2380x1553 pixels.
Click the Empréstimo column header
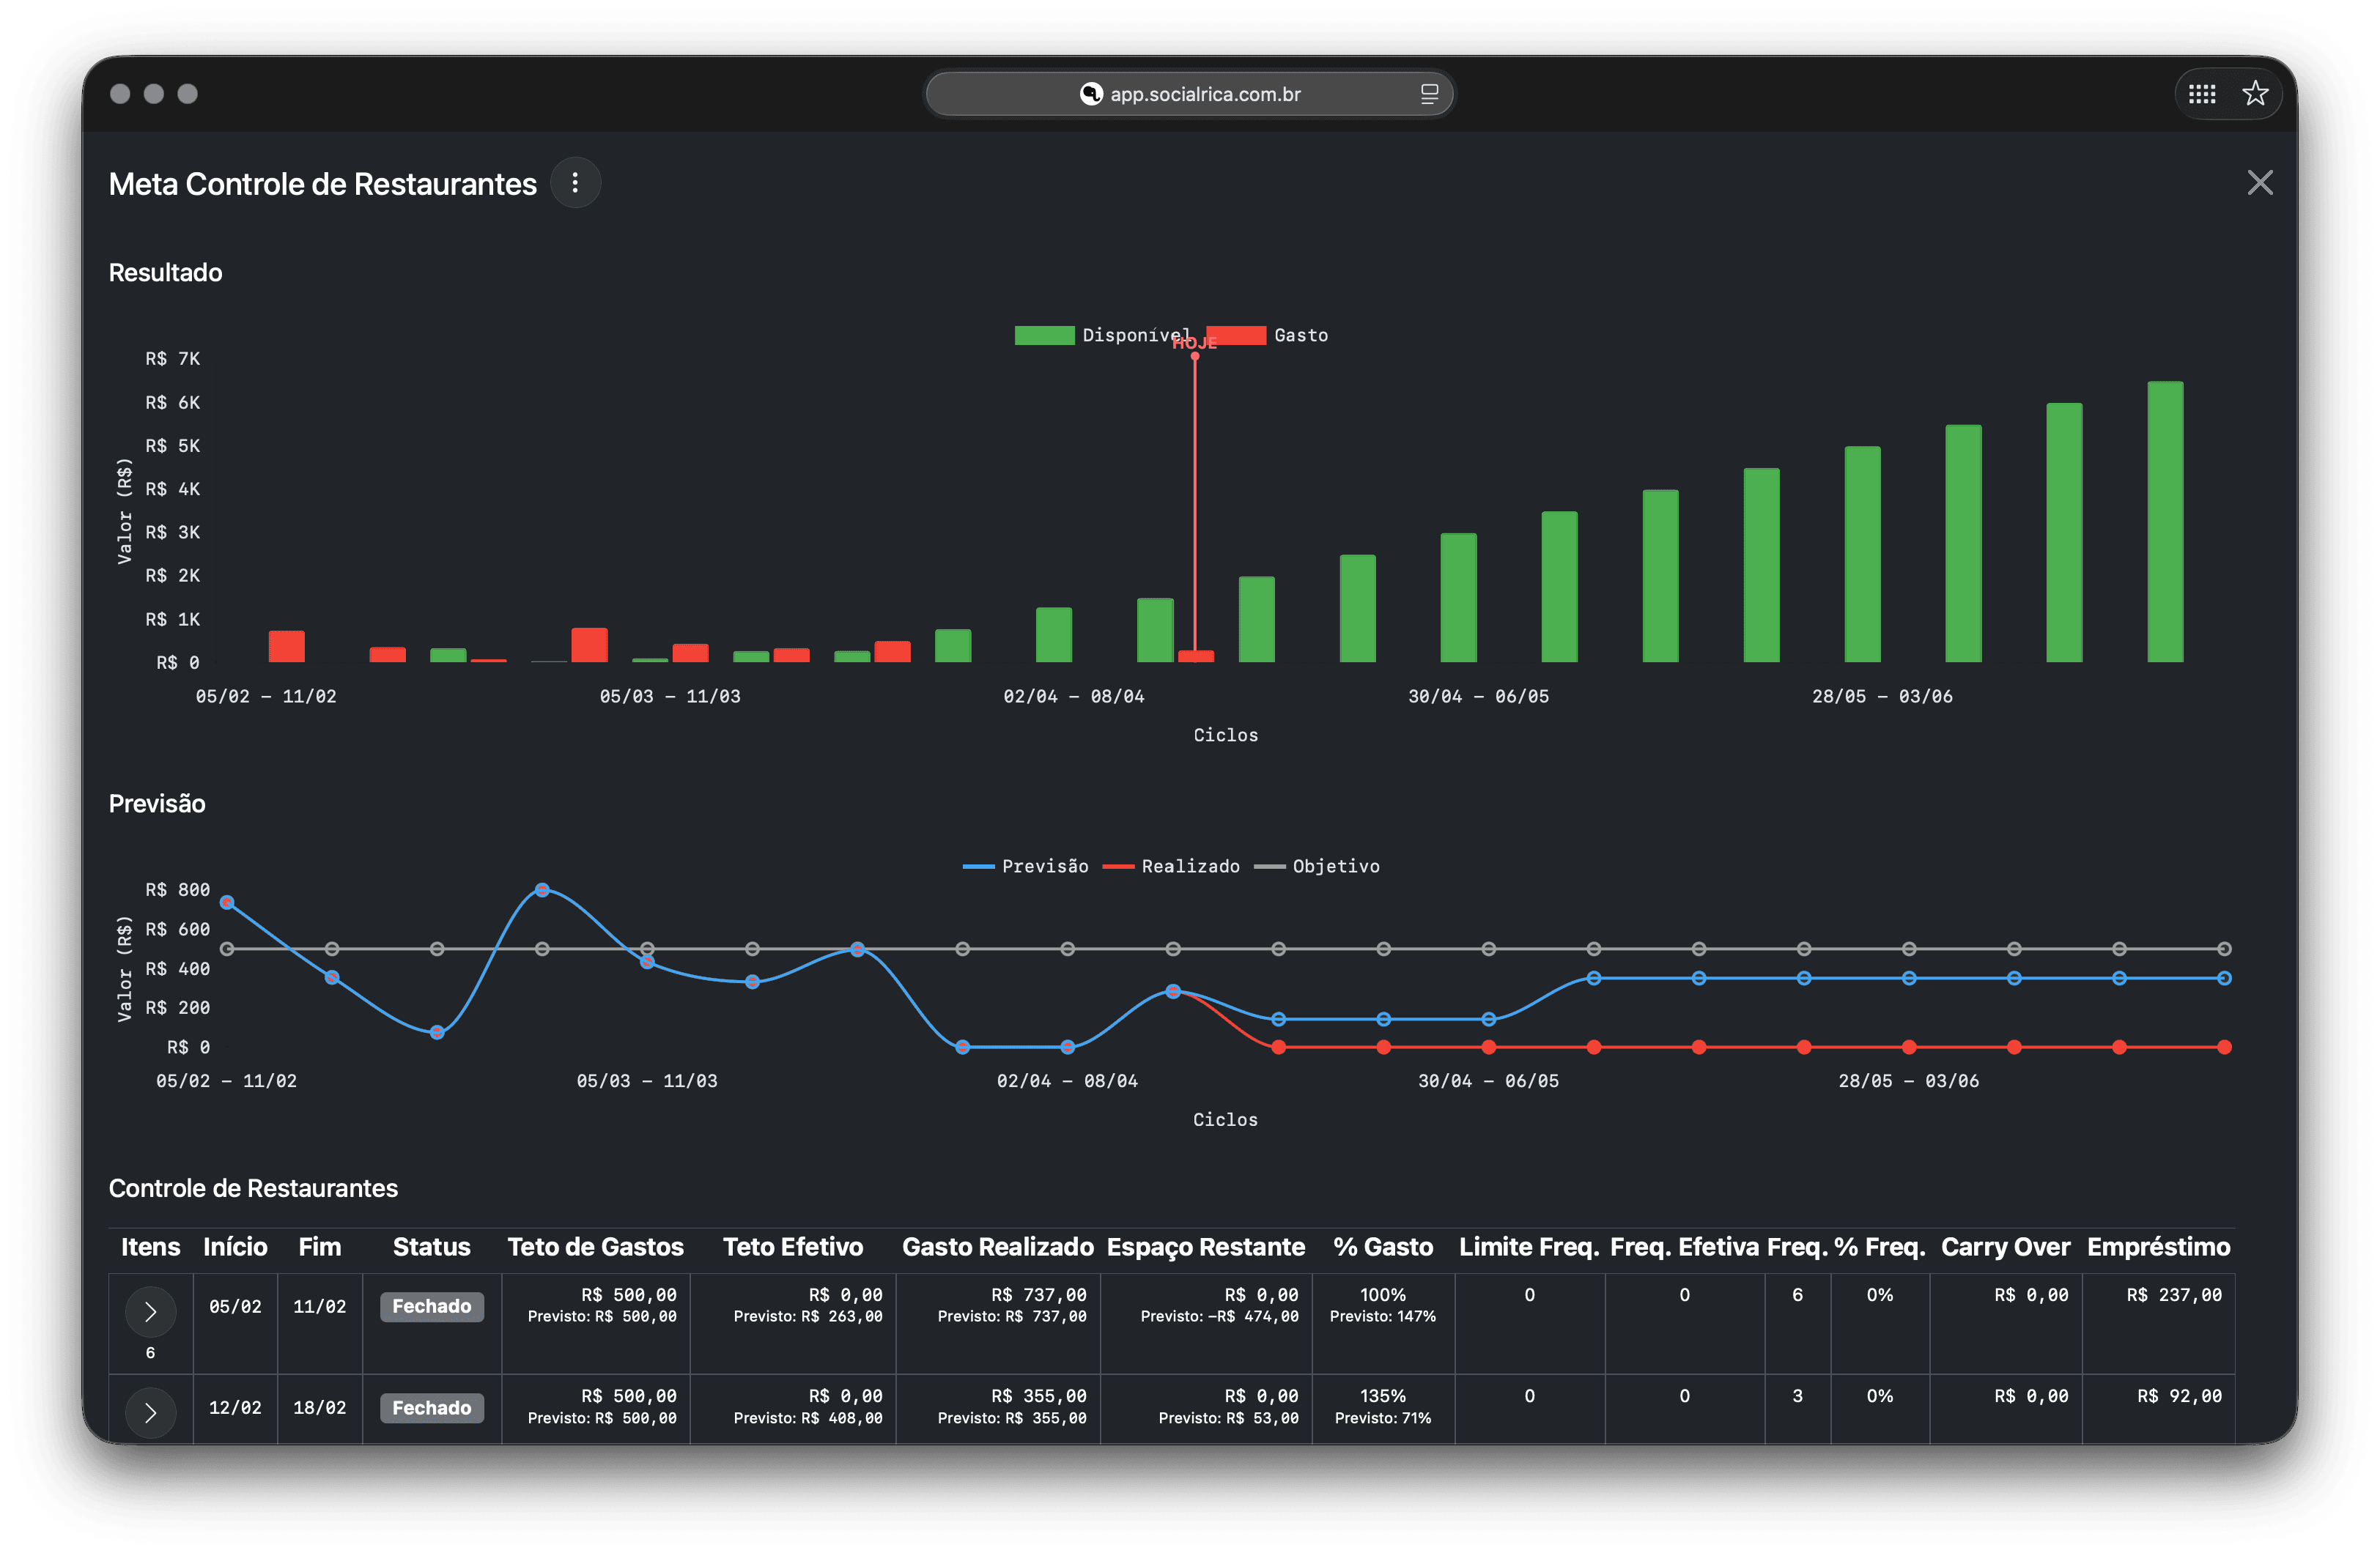click(x=2159, y=1247)
